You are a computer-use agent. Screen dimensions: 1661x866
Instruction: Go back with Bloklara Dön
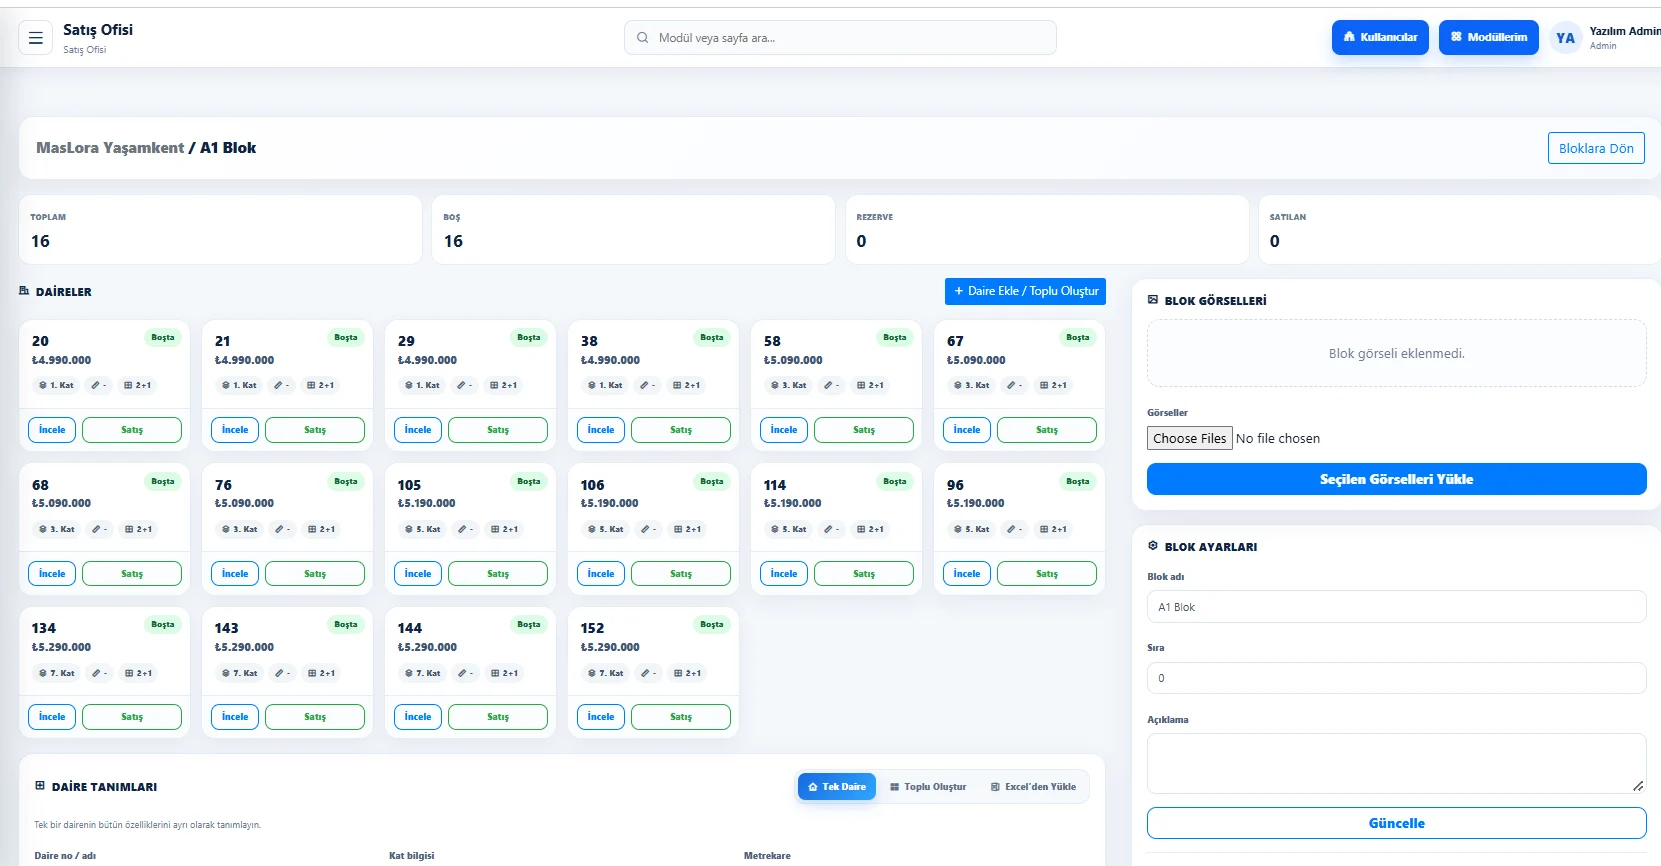[1596, 148]
